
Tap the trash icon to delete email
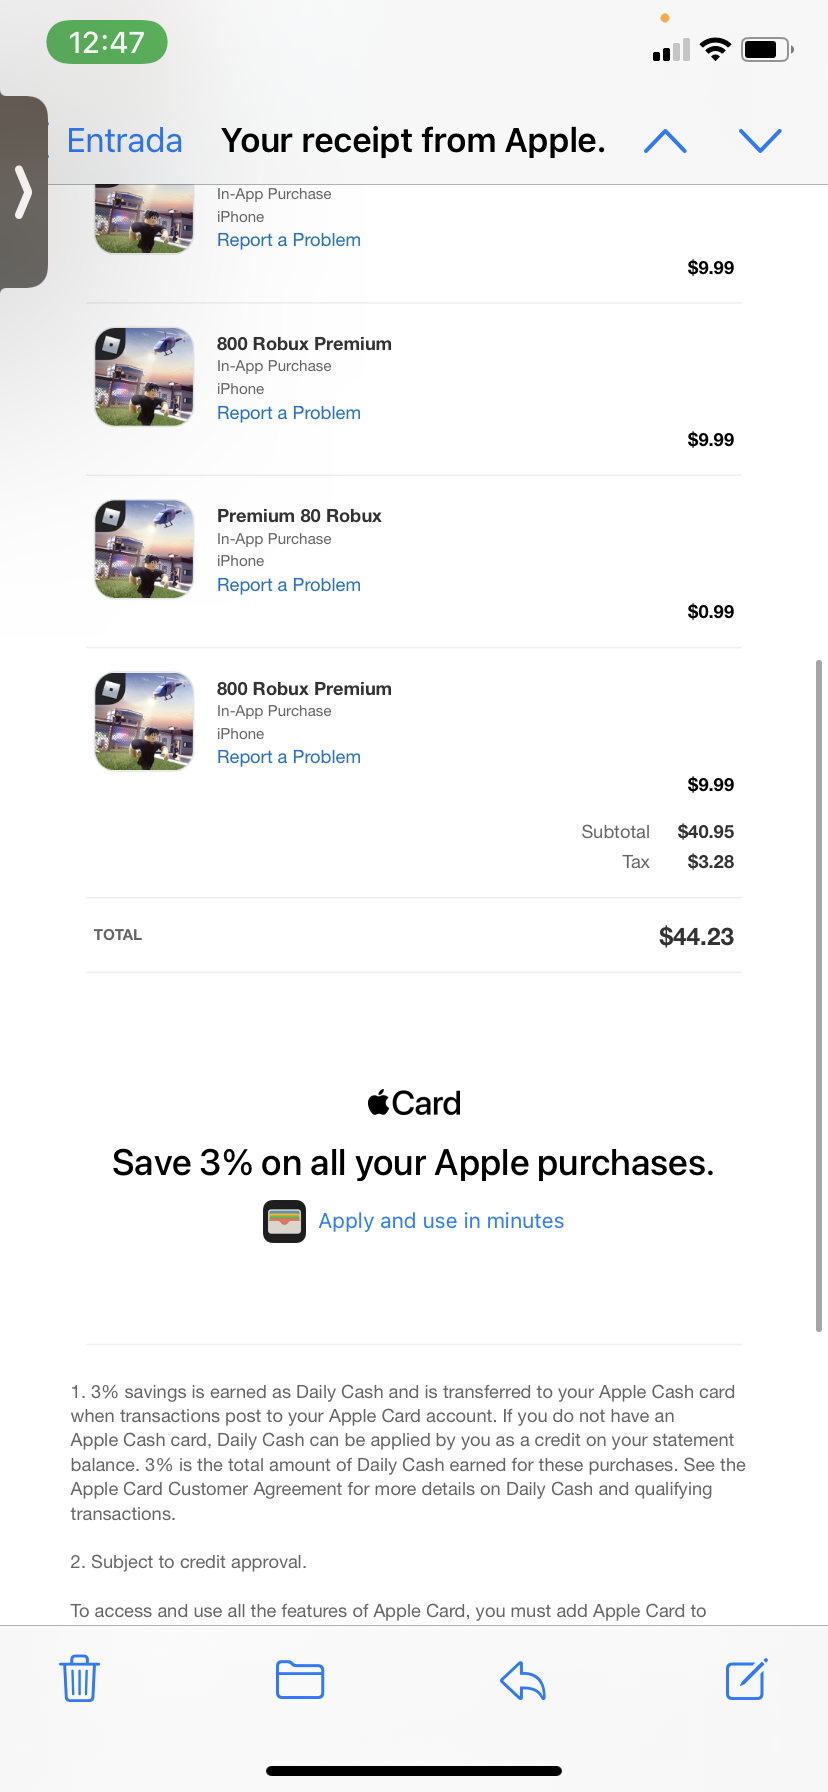[x=79, y=1679]
